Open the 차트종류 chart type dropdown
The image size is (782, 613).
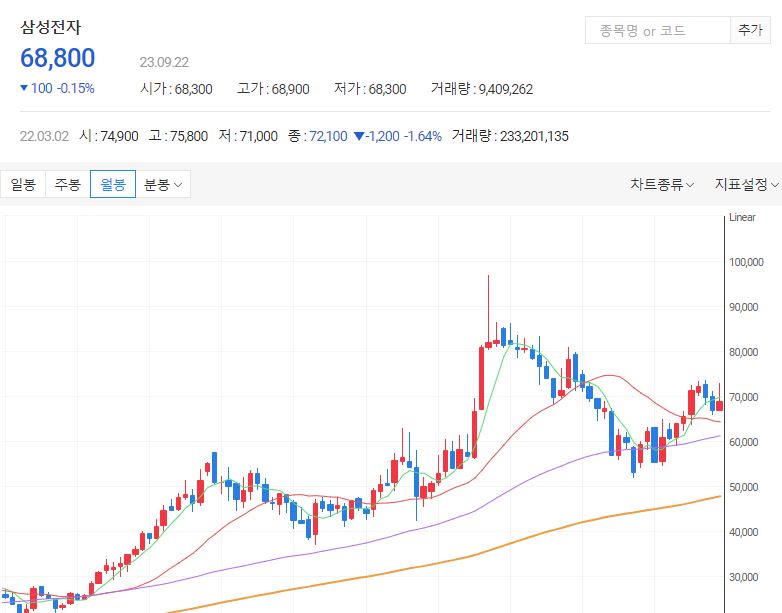tap(662, 185)
